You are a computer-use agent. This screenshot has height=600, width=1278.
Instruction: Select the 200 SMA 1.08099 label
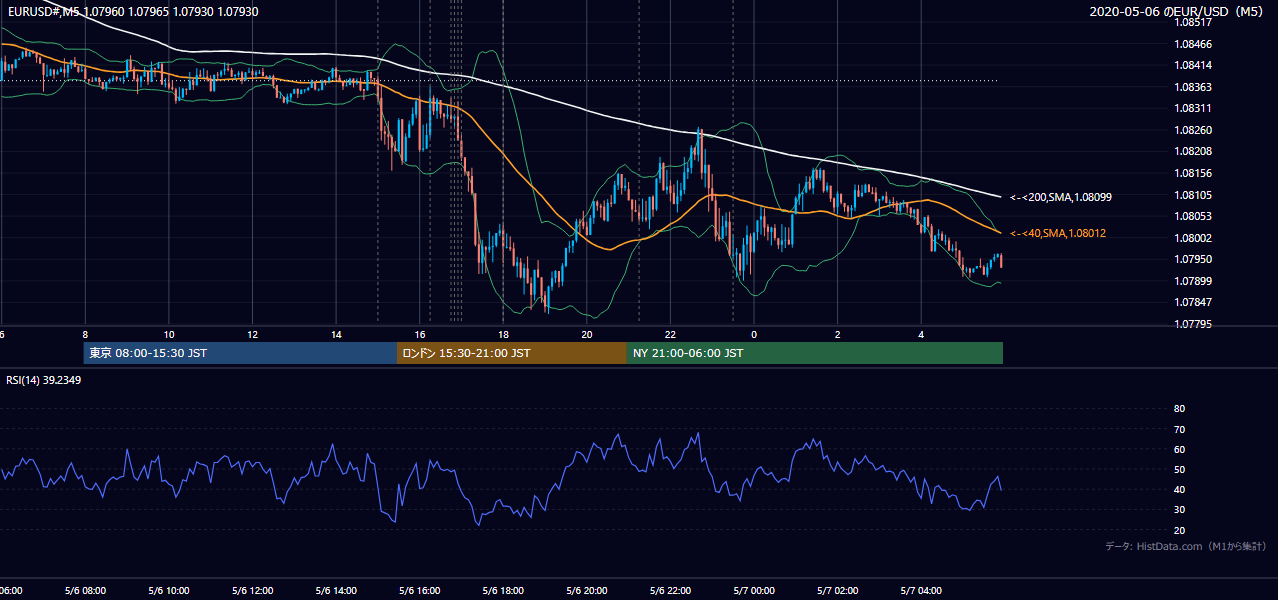coord(1060,197)
